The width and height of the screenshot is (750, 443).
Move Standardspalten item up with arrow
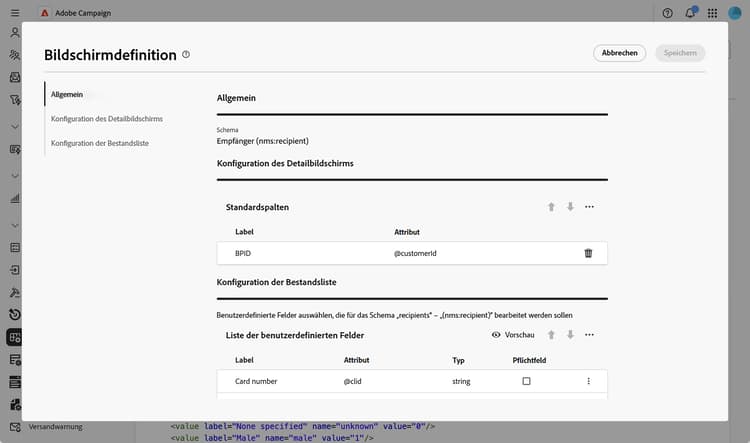551,207
